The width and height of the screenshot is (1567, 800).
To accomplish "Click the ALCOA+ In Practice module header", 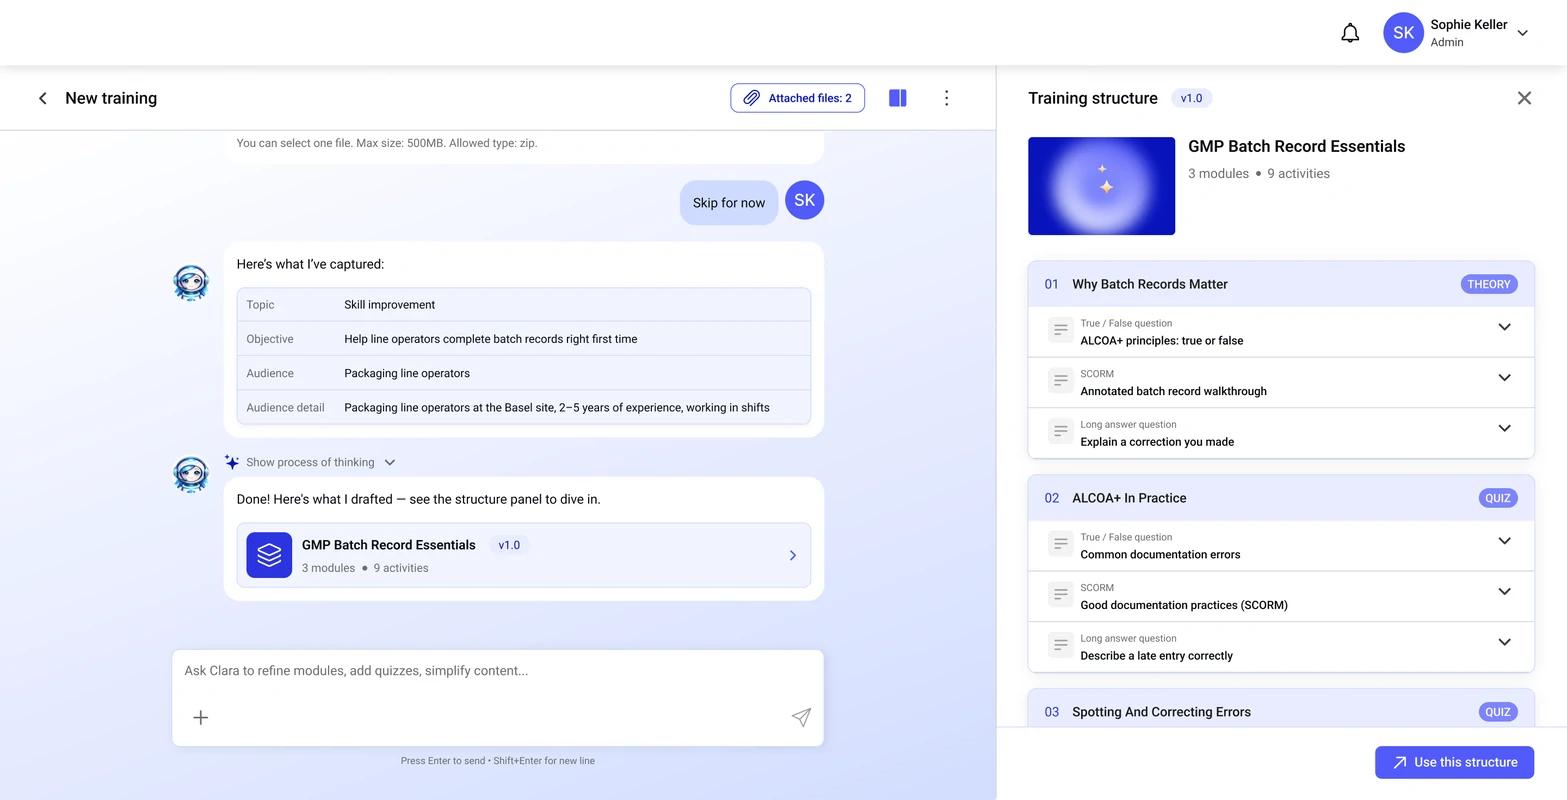I will (1281, 498).
